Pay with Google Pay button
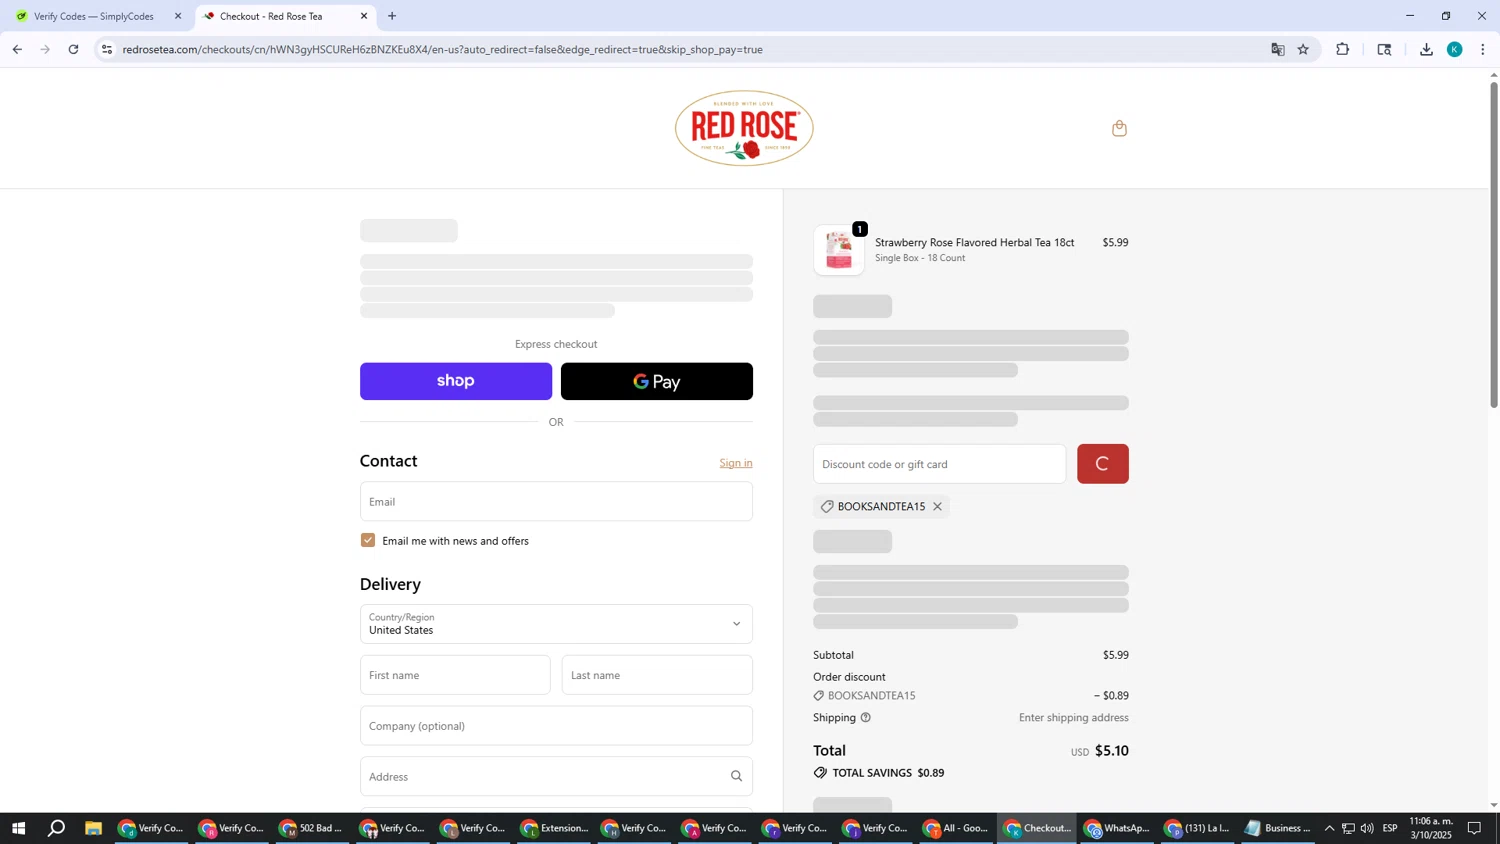The width and height of the screenshot is (1500, 844). pos(657,381)
